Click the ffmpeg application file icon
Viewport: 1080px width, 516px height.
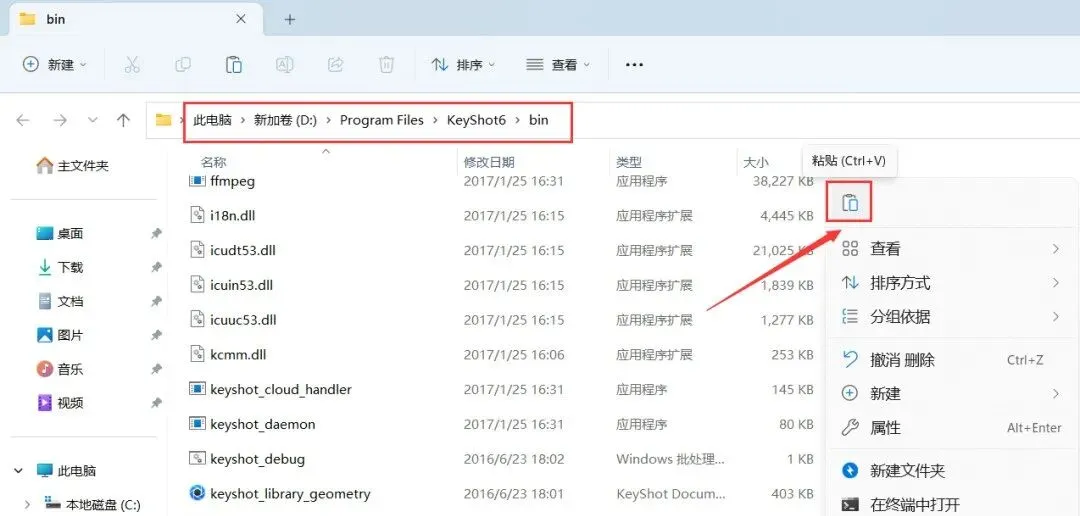197,180
